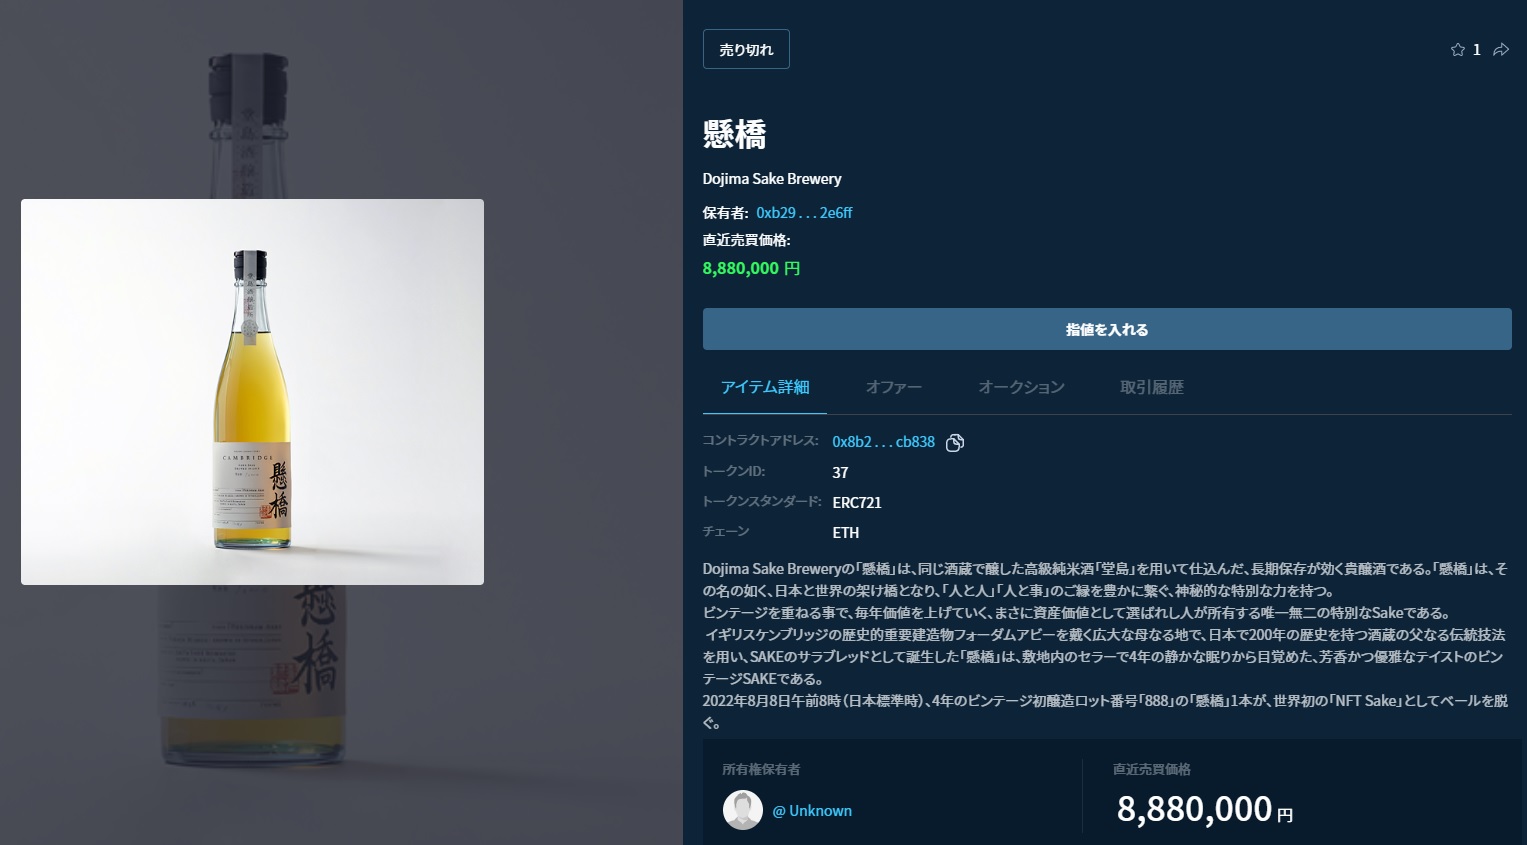Open the オファー tab

(x=894, y=387)
